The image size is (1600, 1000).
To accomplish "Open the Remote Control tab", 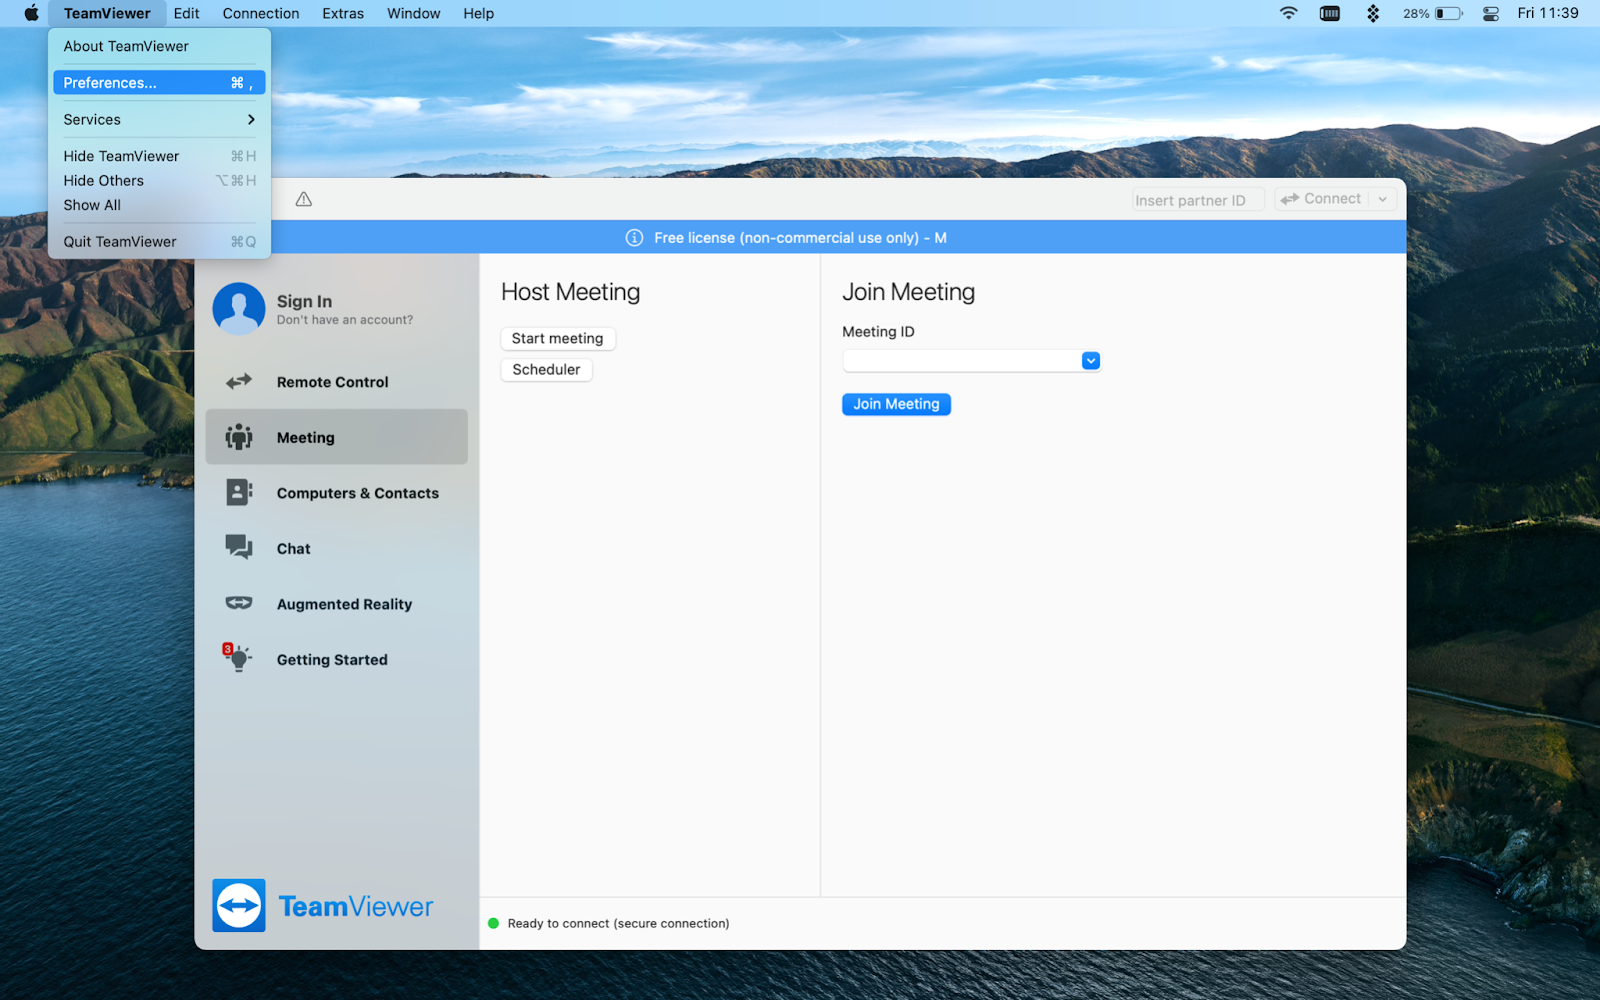I will [x=337, y=382].
